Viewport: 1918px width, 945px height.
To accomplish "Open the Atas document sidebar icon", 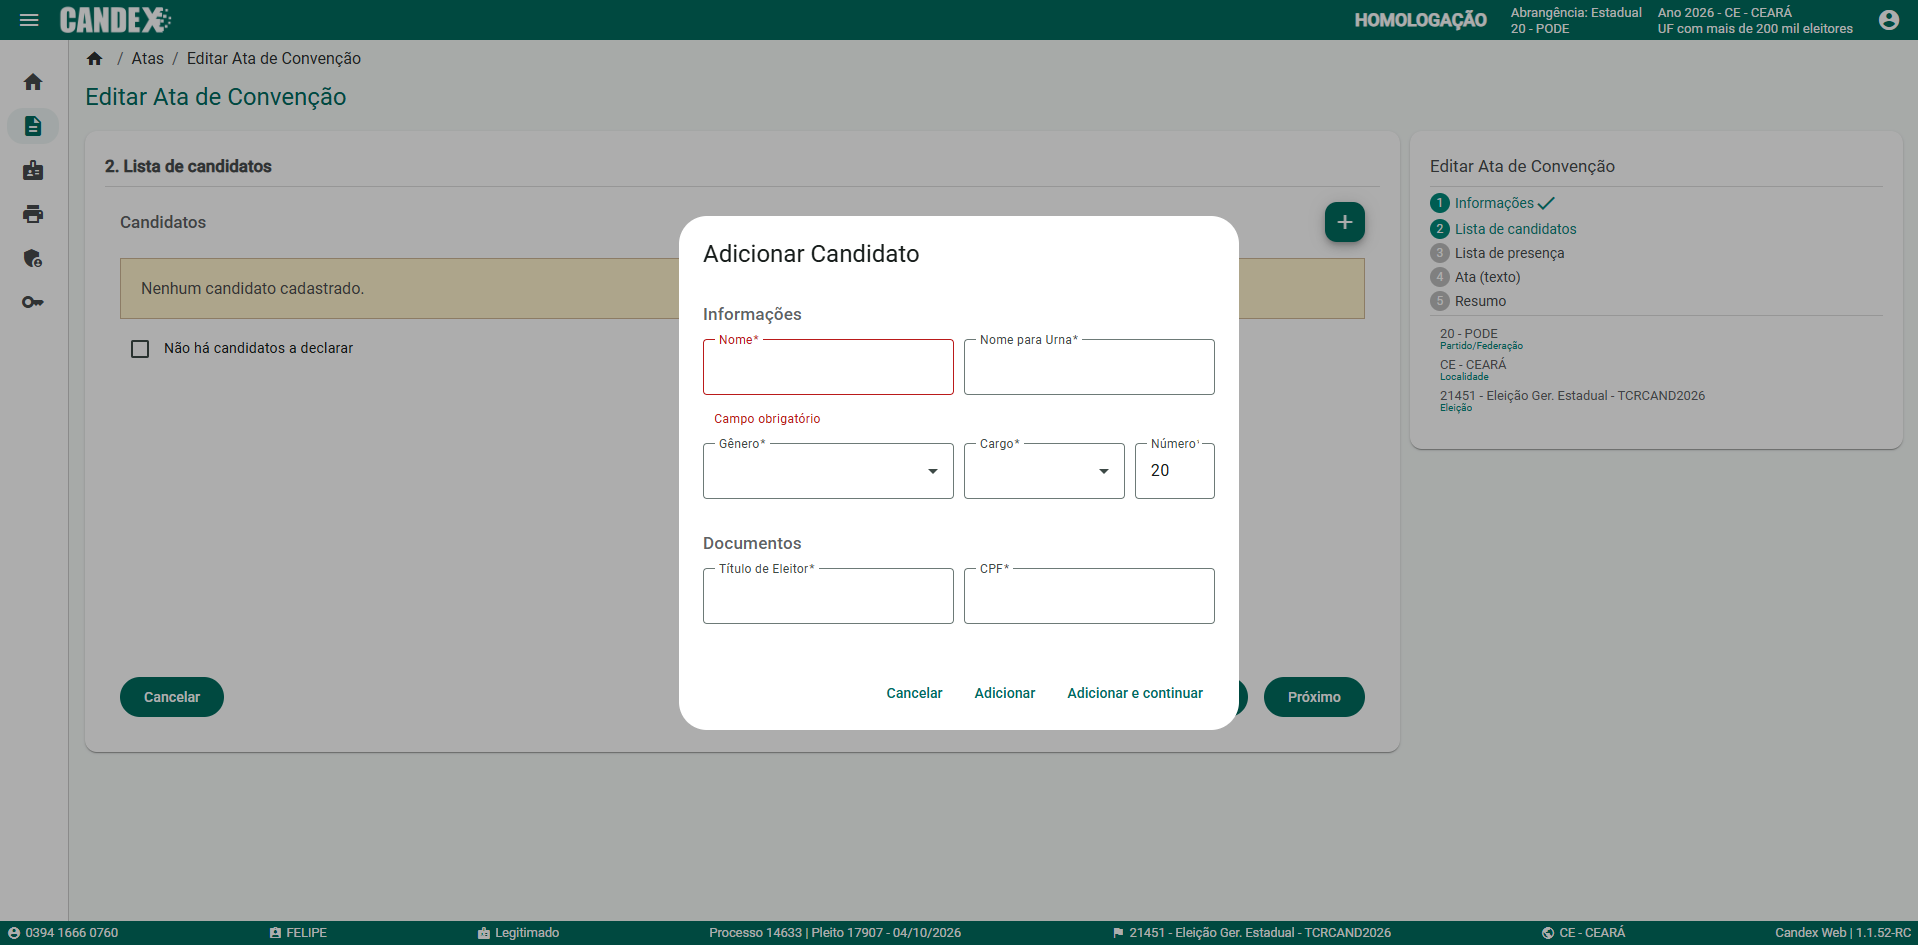I will point(33,126).
